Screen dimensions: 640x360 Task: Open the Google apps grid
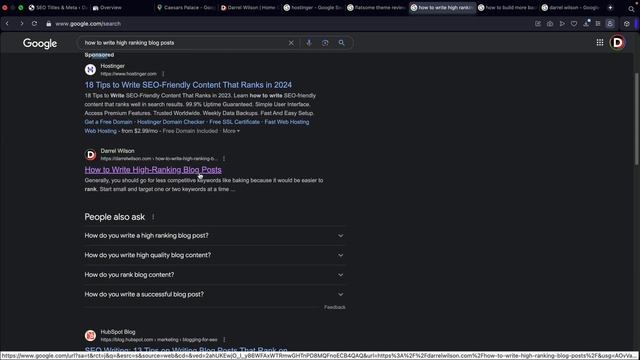pyautogui.click(x=600, y=42)
